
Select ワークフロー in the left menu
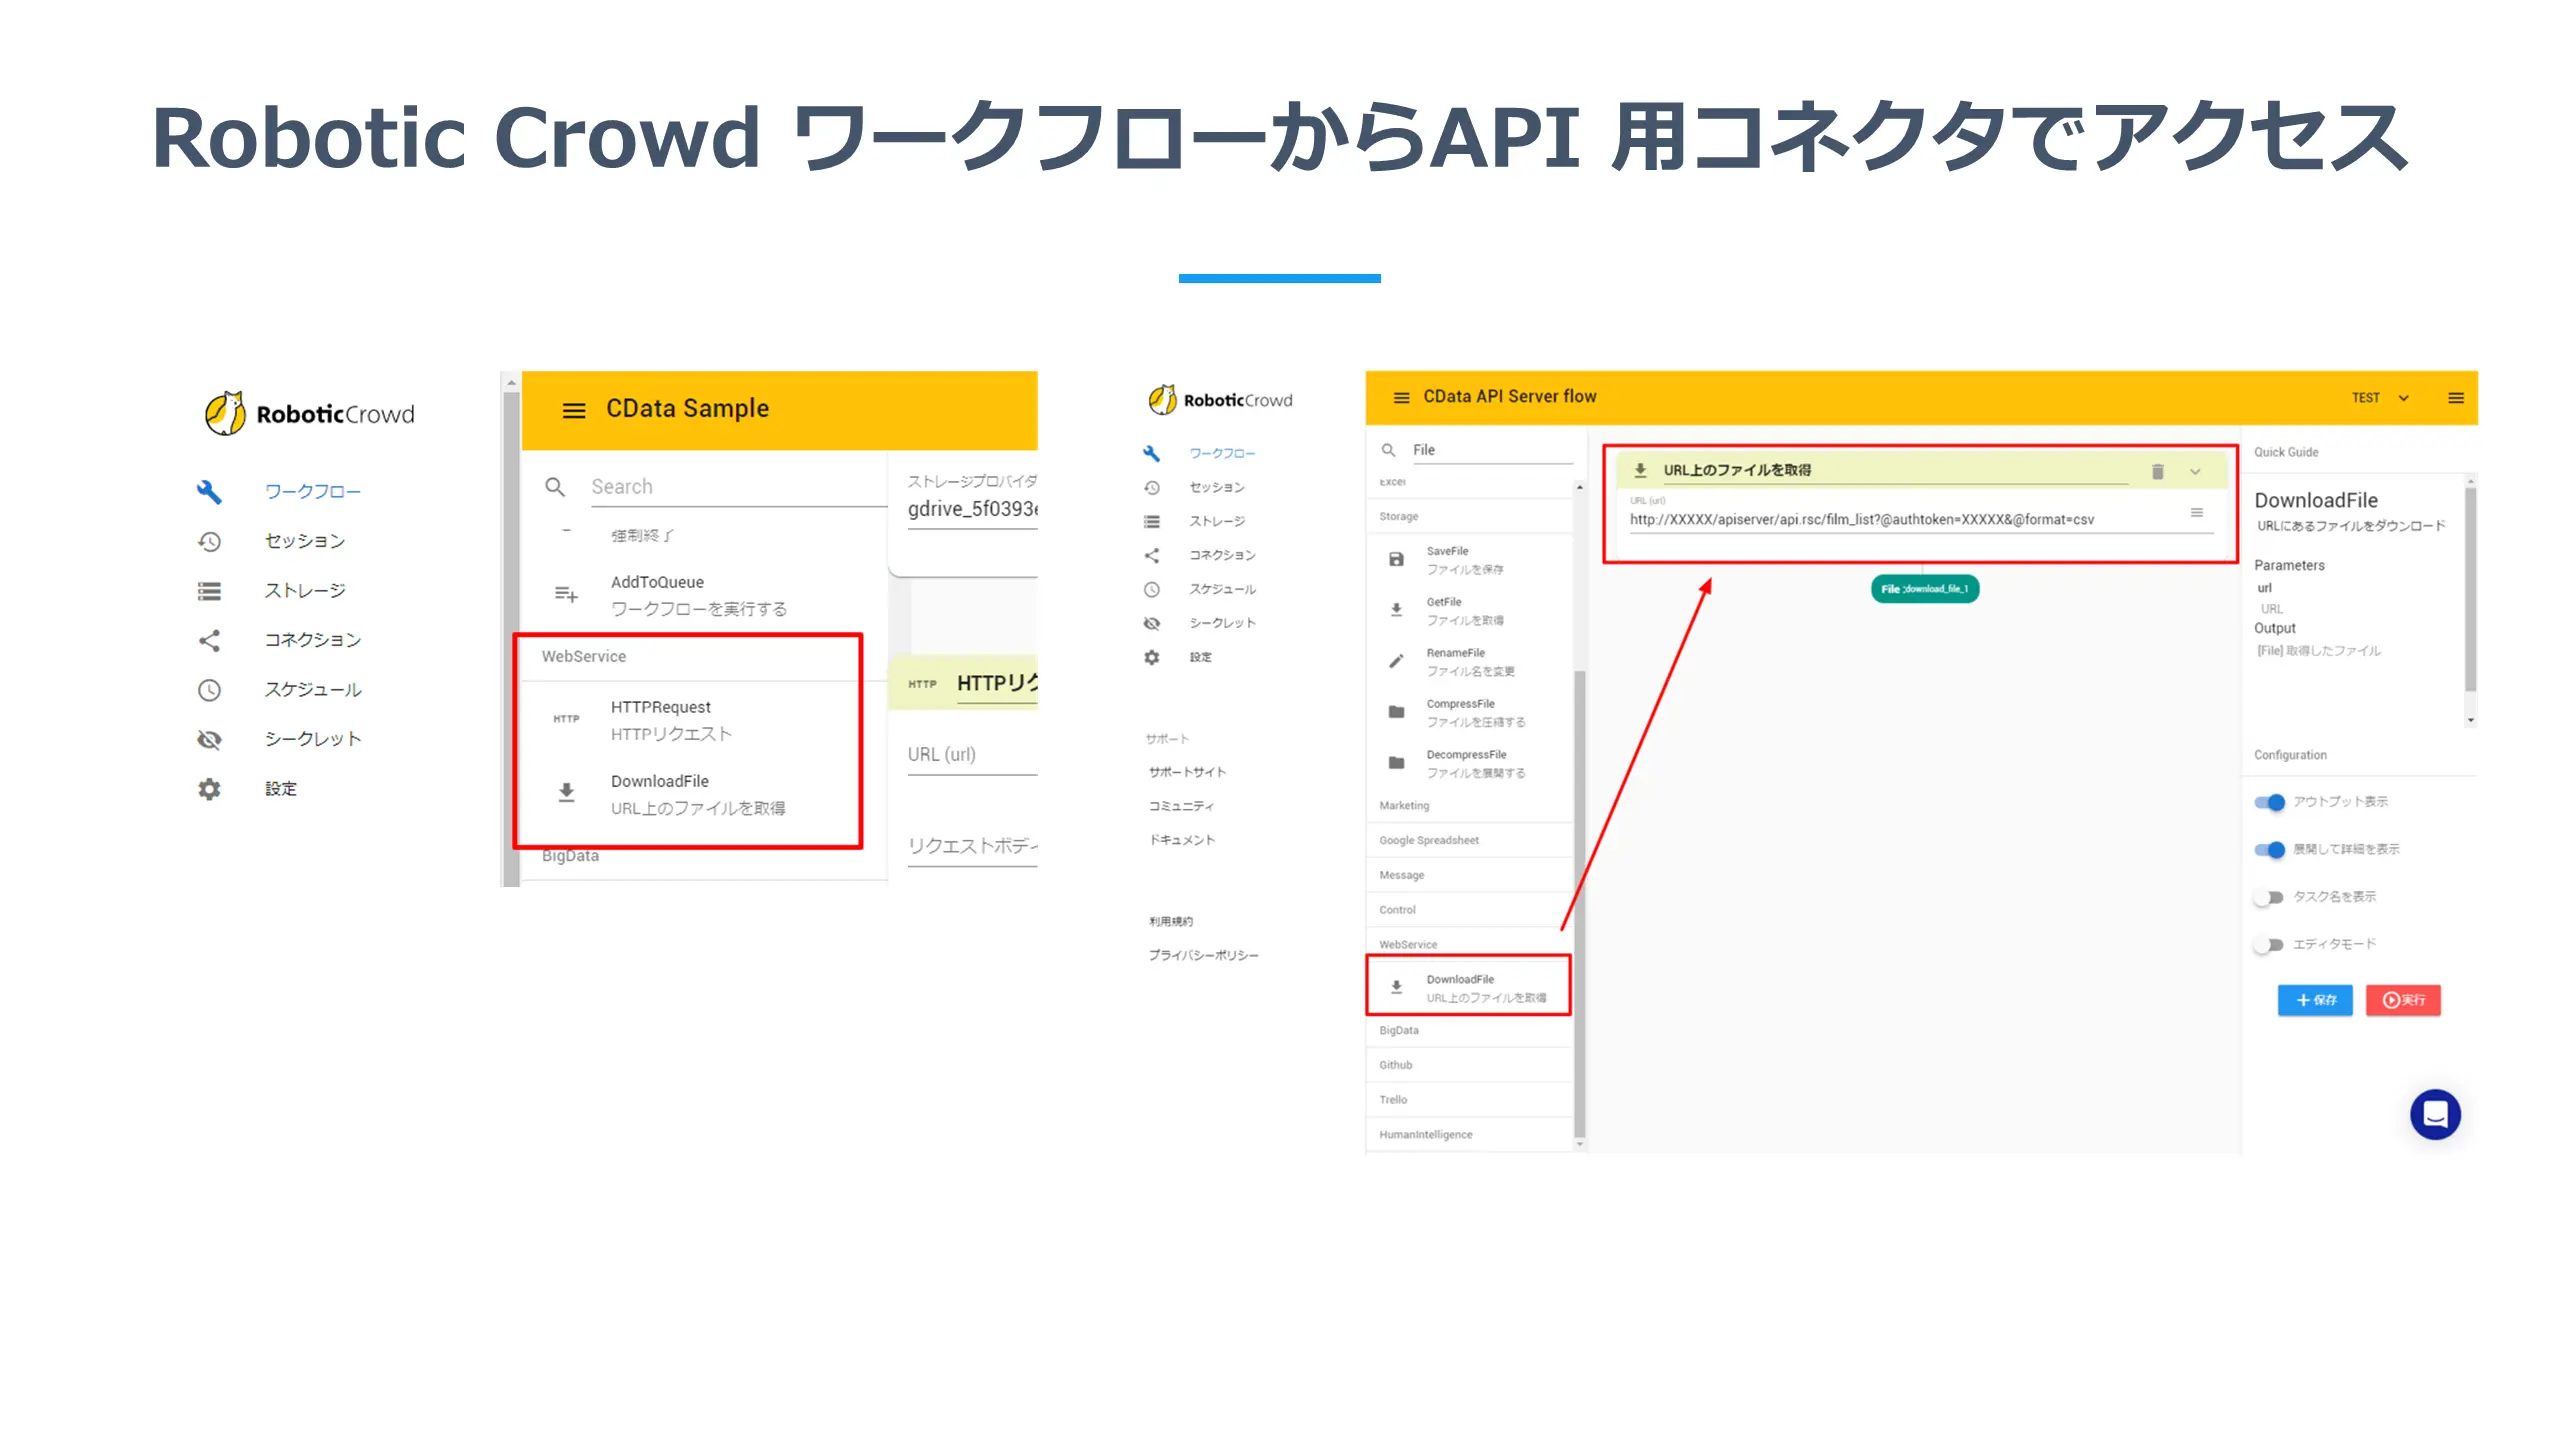click(x=311, y=491)
